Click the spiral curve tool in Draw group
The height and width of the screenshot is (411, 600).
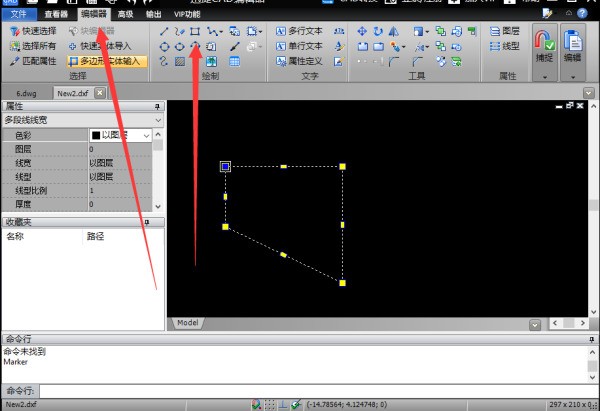coord(164,62)
